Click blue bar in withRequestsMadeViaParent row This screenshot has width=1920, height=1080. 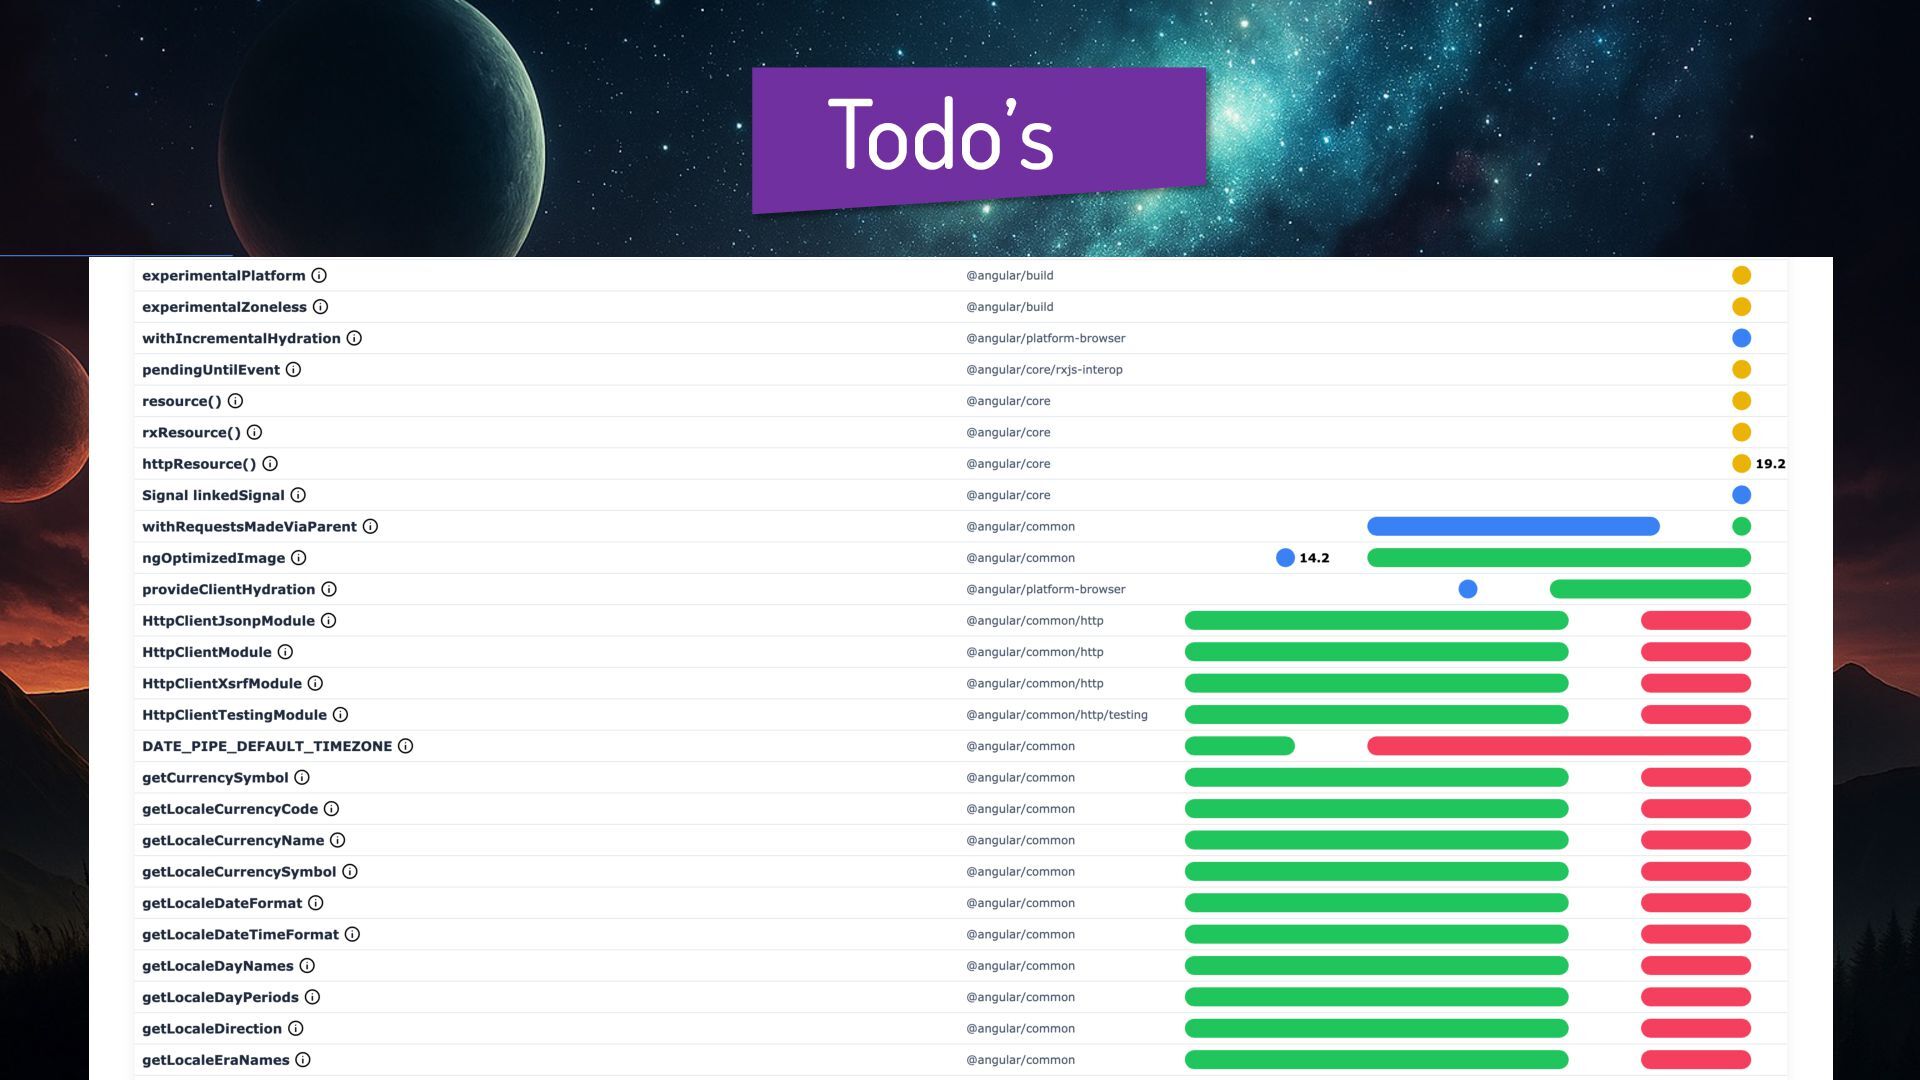click(x=1512, y=526)
